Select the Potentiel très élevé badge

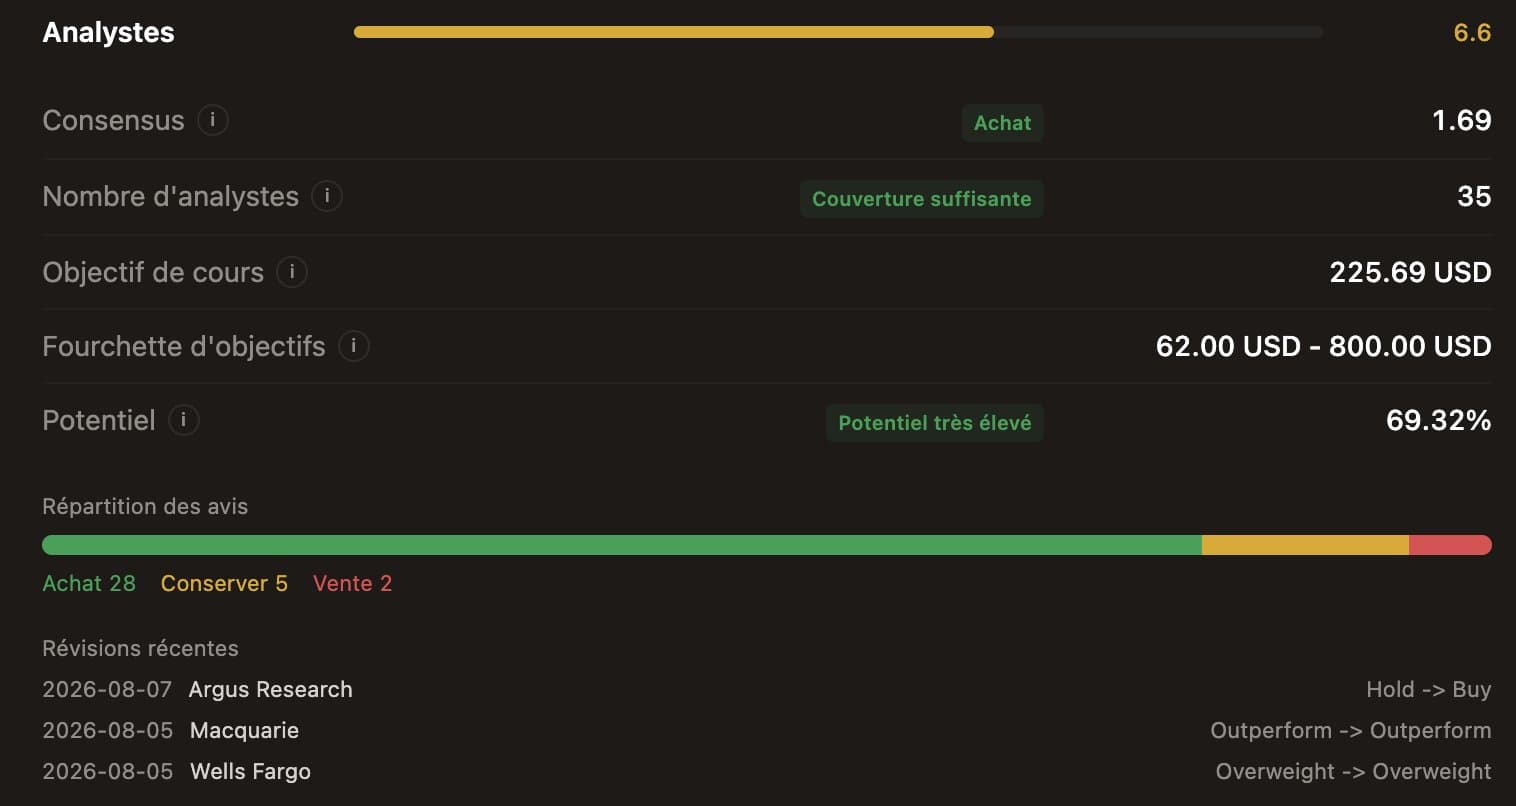click(934, 423)
